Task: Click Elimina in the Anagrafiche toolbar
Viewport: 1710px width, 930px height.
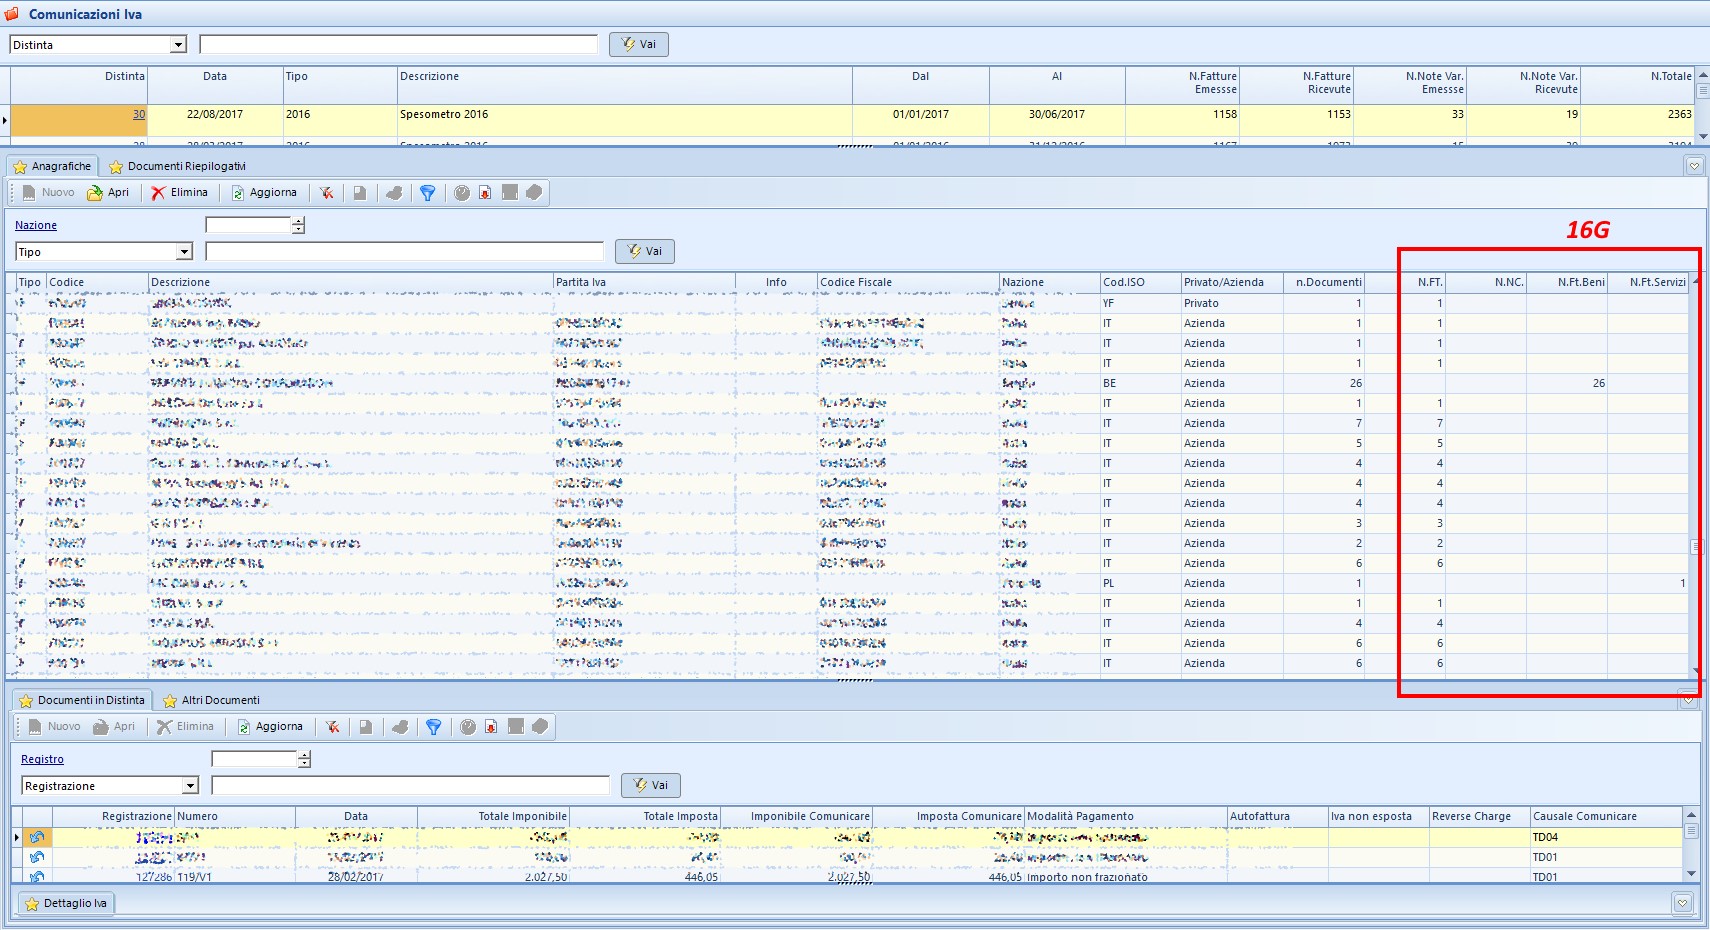Action: tap(180, 193)
